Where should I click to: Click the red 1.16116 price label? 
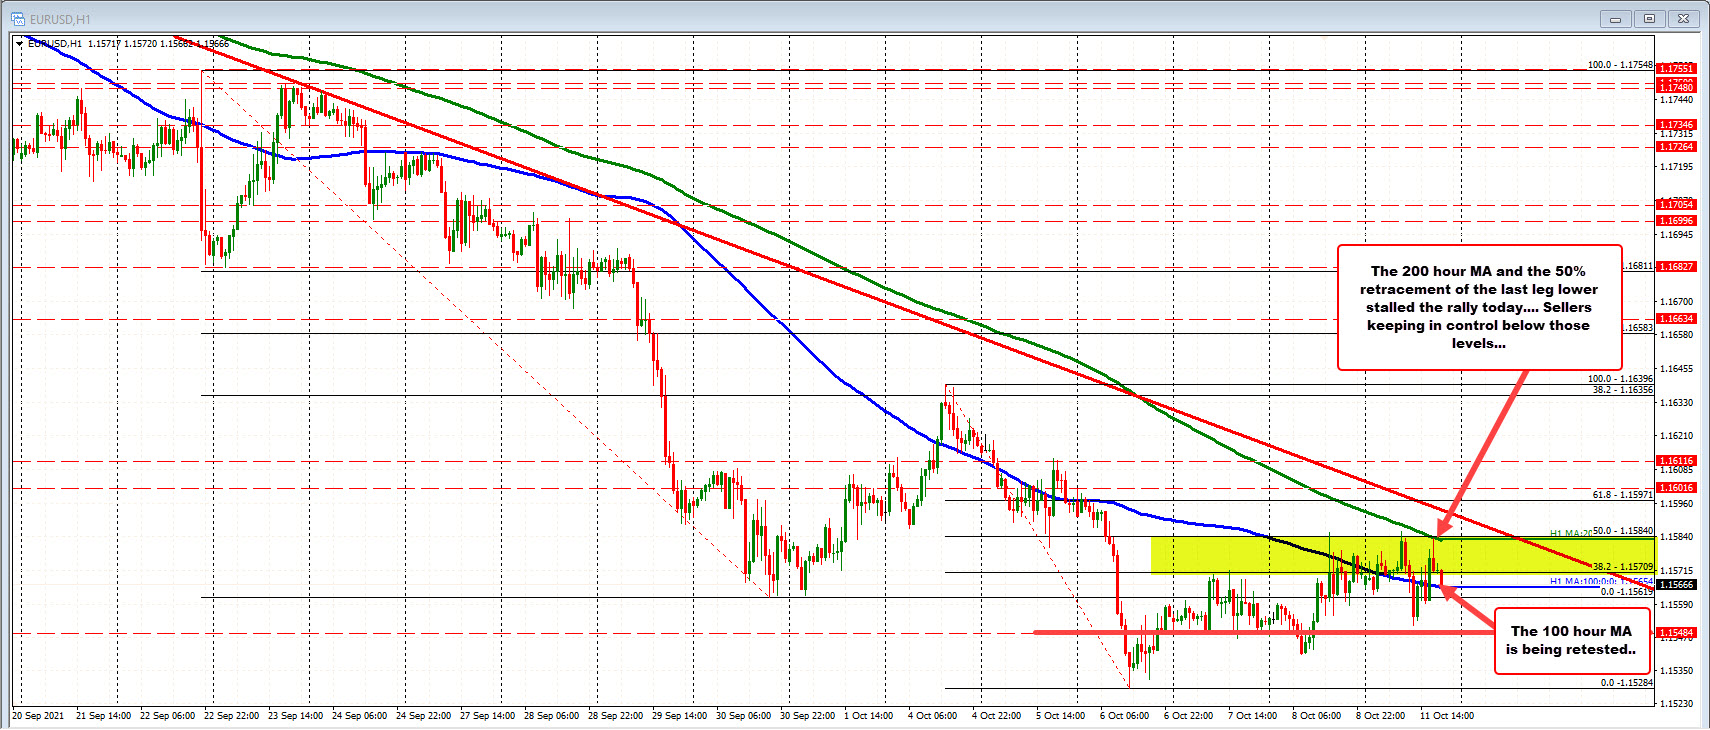click(1677, 461)
